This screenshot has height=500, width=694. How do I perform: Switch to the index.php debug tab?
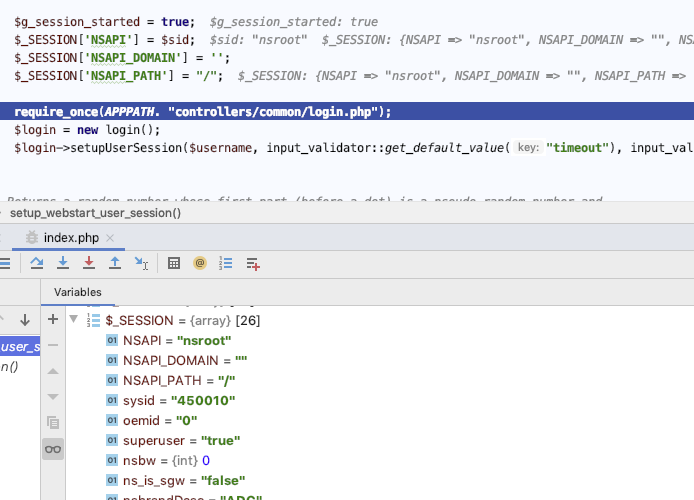tap(70, 238)
